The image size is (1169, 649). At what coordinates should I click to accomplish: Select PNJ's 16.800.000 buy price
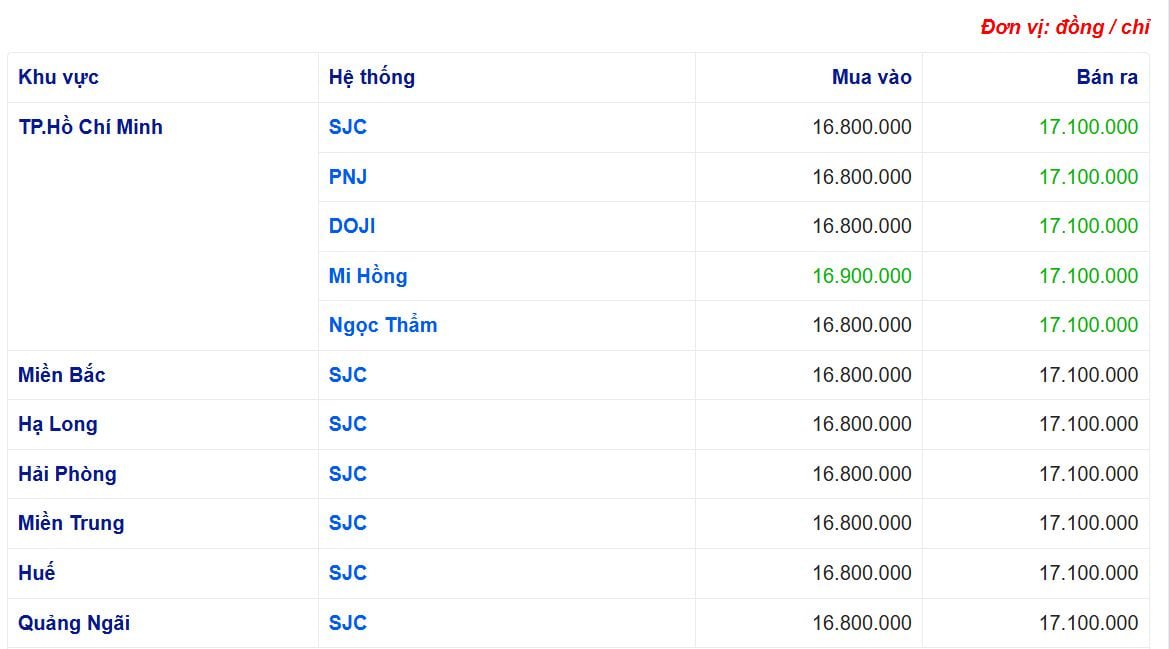tap(862, 177)
